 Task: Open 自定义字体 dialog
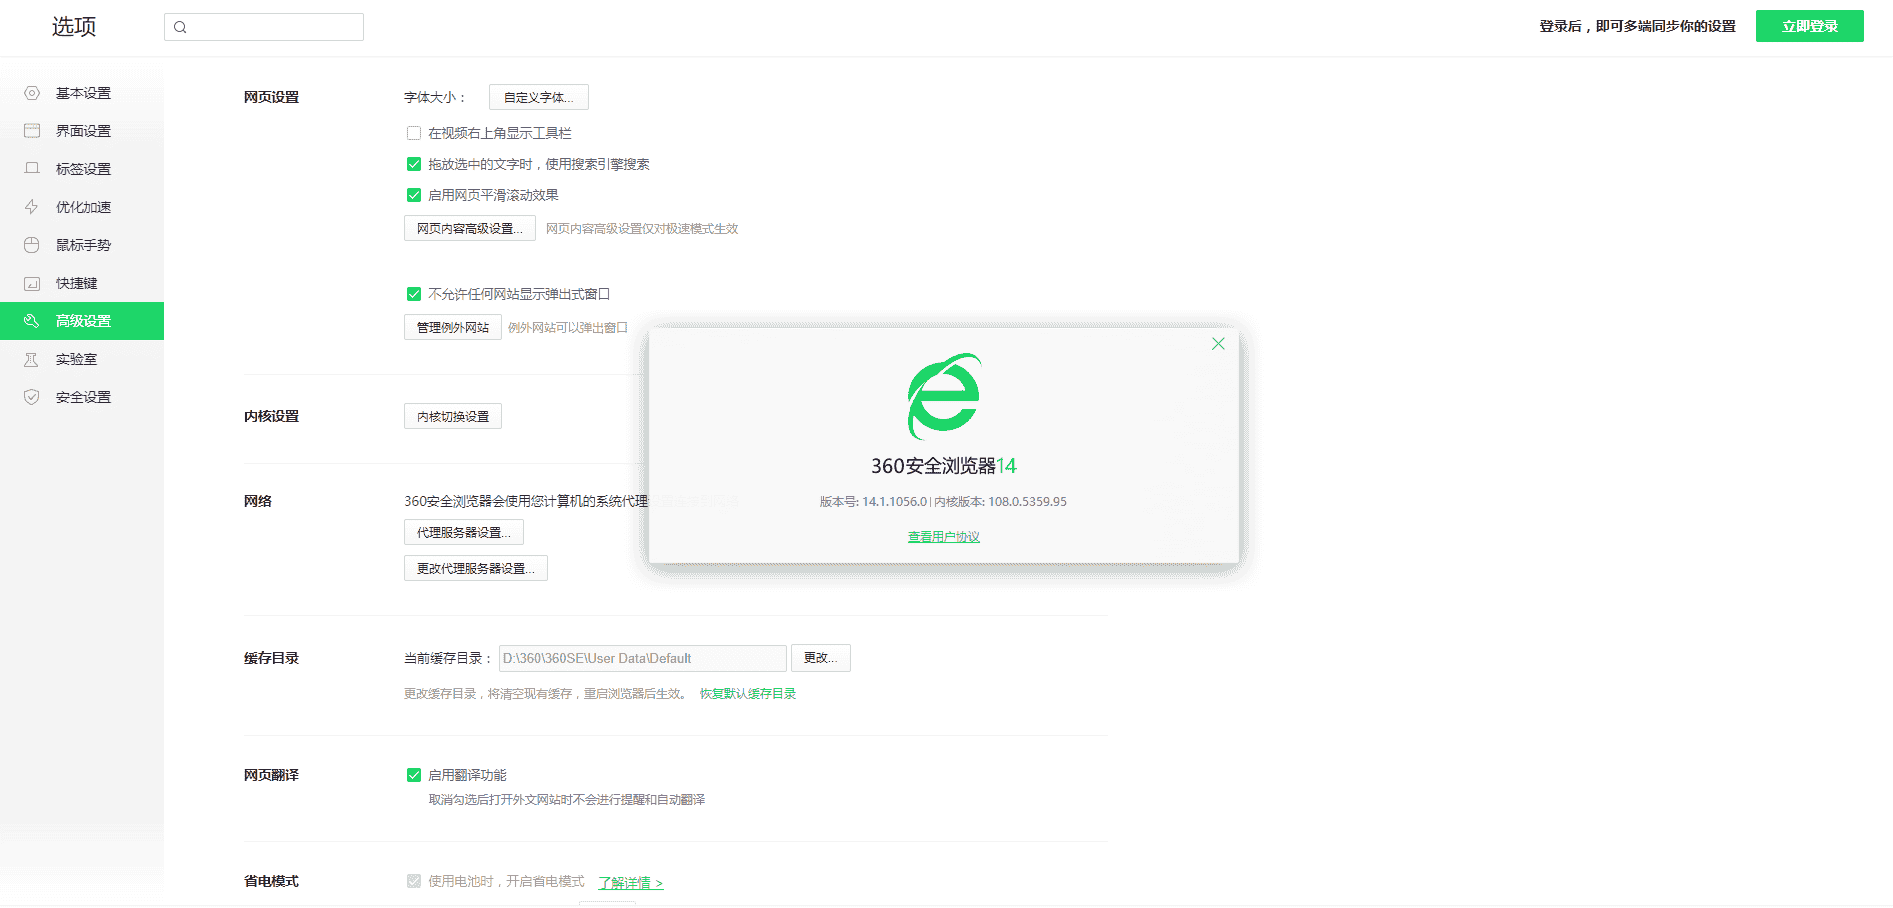click(x=539, y=97)
